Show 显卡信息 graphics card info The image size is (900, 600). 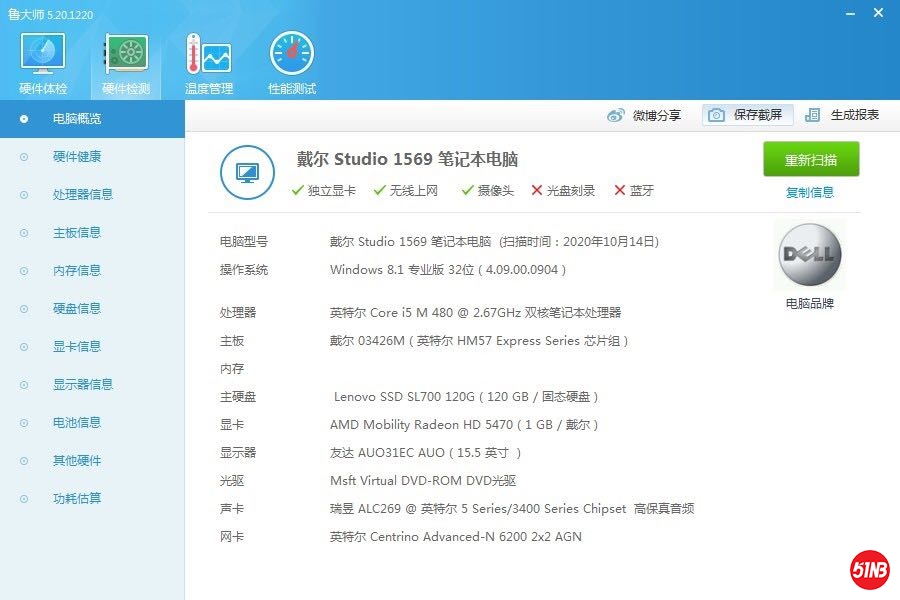coord(77,347)
